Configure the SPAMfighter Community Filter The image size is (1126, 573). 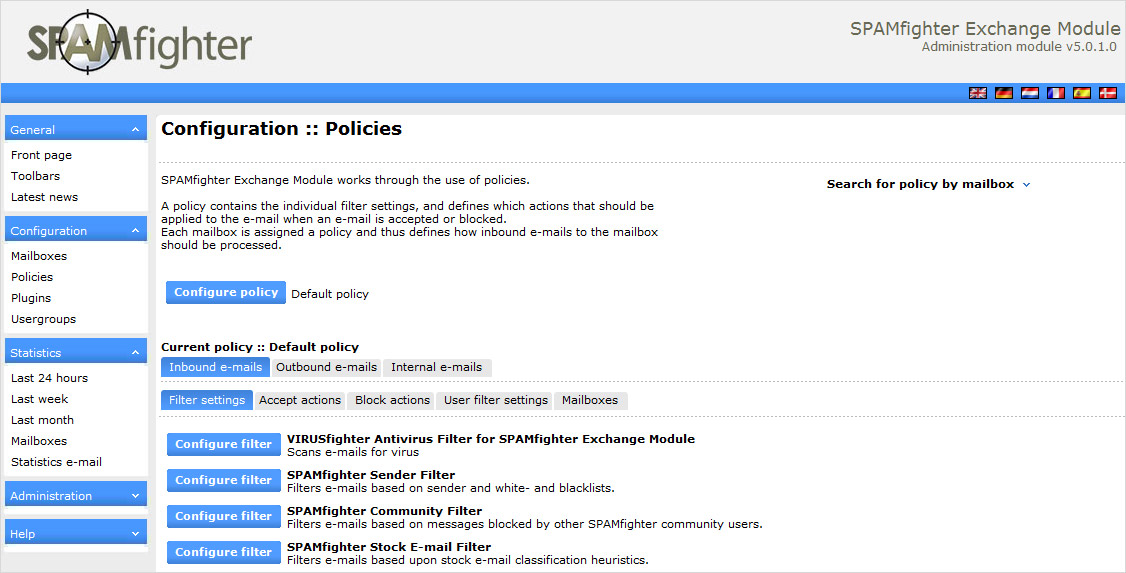click(x=223, y=516)
